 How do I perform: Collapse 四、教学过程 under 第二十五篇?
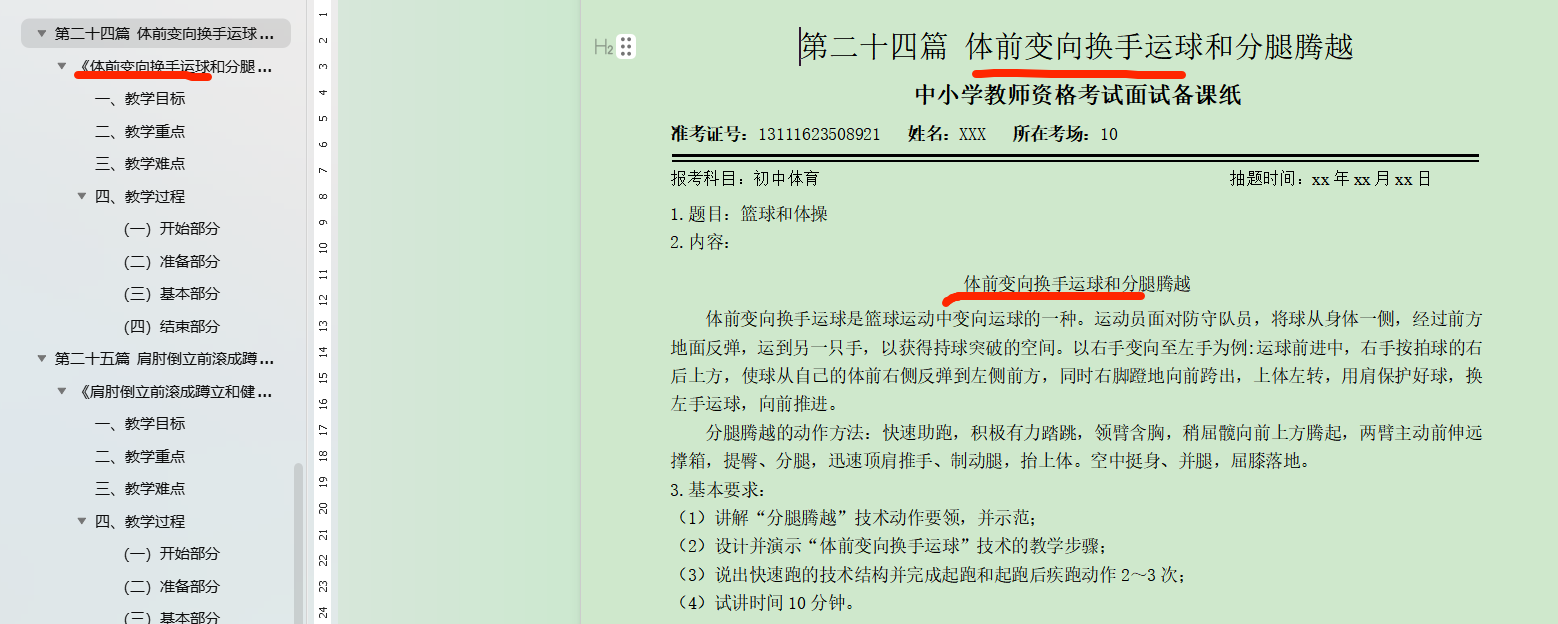tap(82, 521)
